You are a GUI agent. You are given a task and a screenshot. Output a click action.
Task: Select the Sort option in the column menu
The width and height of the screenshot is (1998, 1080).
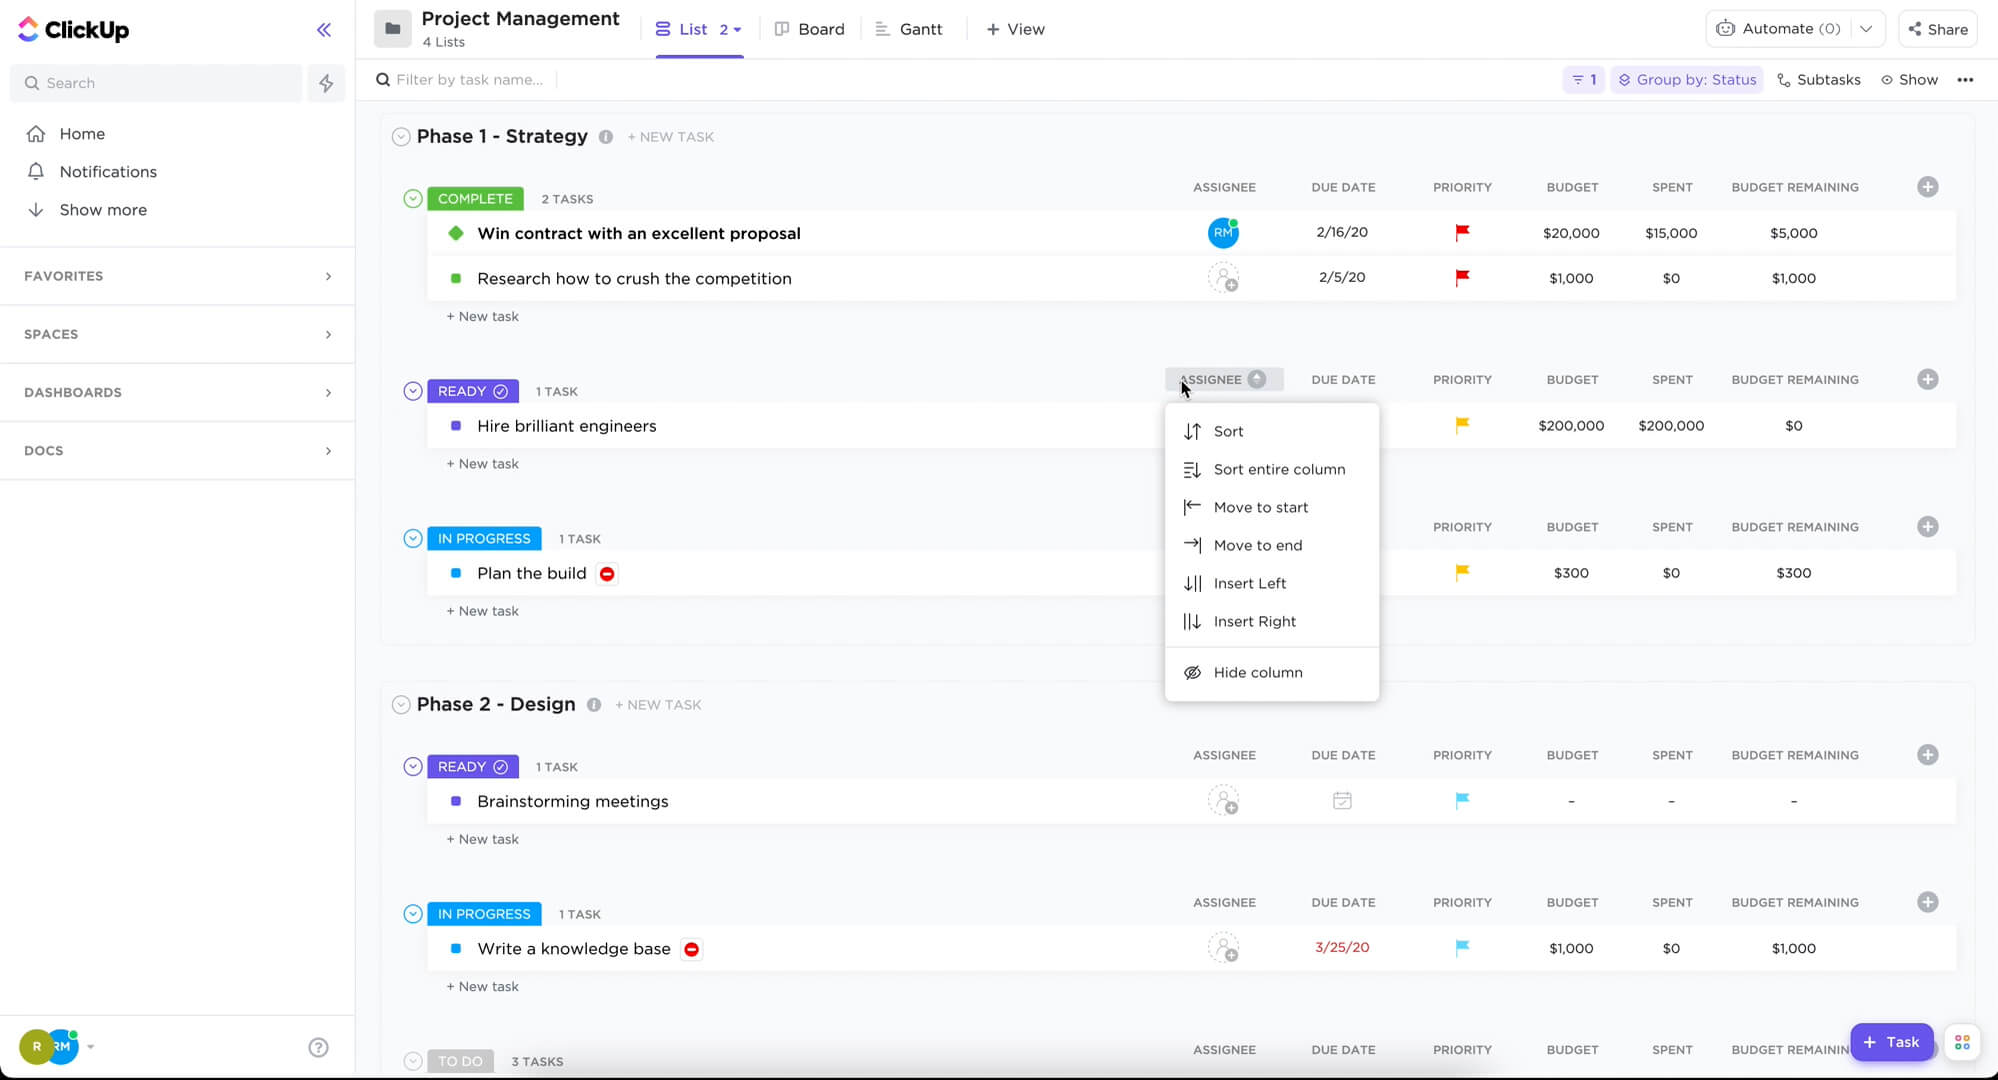(1229, 431)
